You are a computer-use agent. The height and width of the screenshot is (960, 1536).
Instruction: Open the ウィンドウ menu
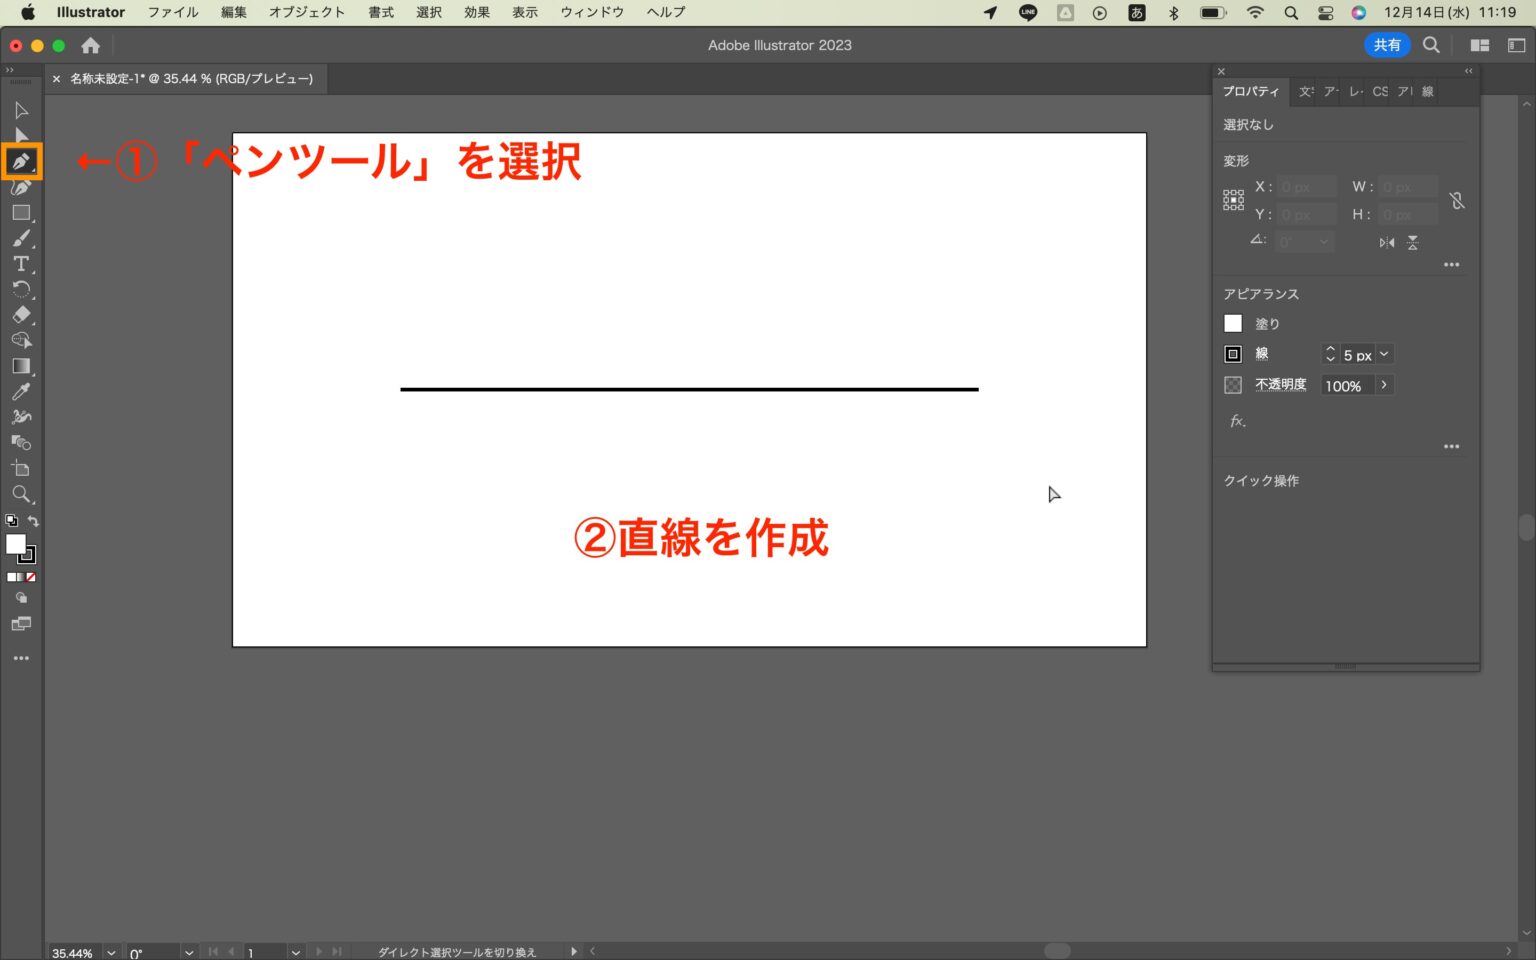coord(592,12)
